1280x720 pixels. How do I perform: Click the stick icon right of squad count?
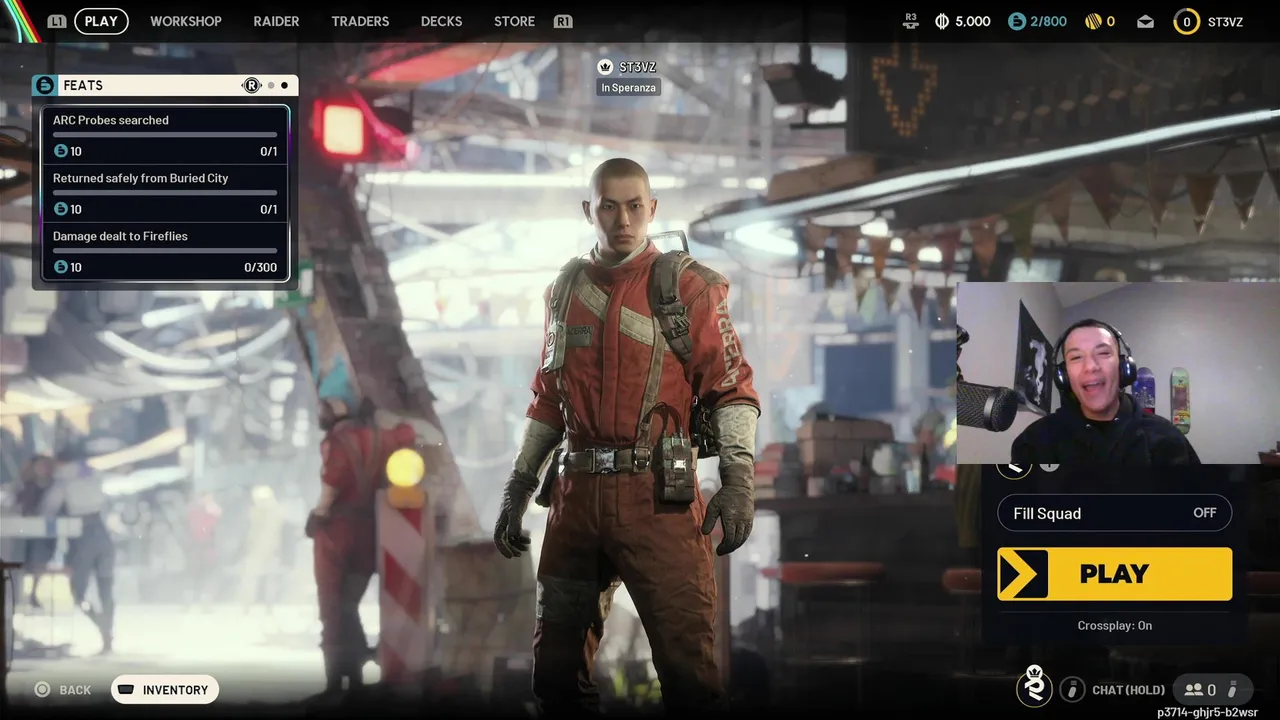click(x=1233, y=689)
